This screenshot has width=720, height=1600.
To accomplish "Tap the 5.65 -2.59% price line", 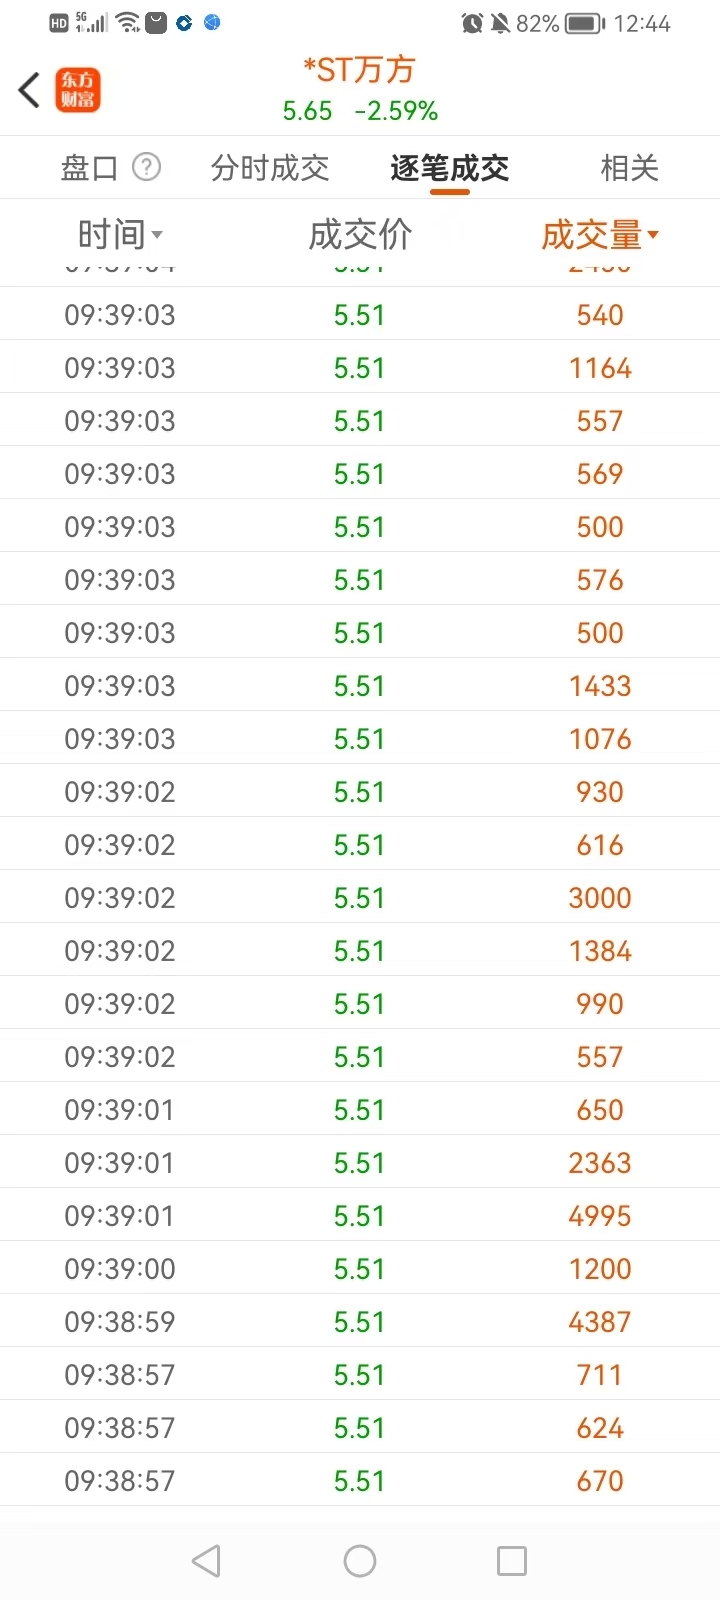I will pos(360,111).
